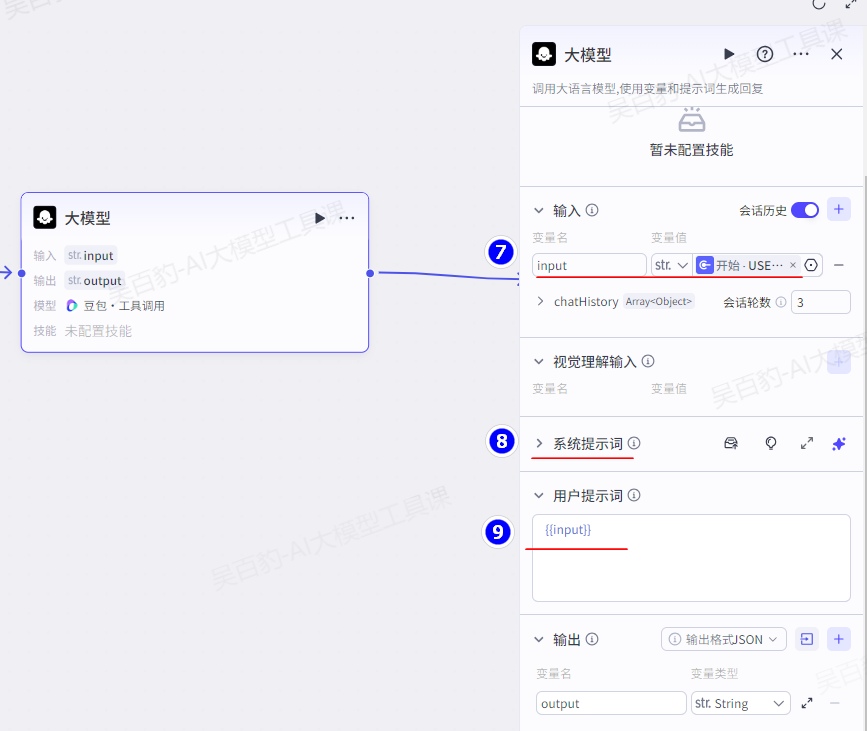Image resolution: width=867 pixels, height=731 pixels.
Task: Open the variable picker icon beside the reference value
Action: tap(811, 265)
